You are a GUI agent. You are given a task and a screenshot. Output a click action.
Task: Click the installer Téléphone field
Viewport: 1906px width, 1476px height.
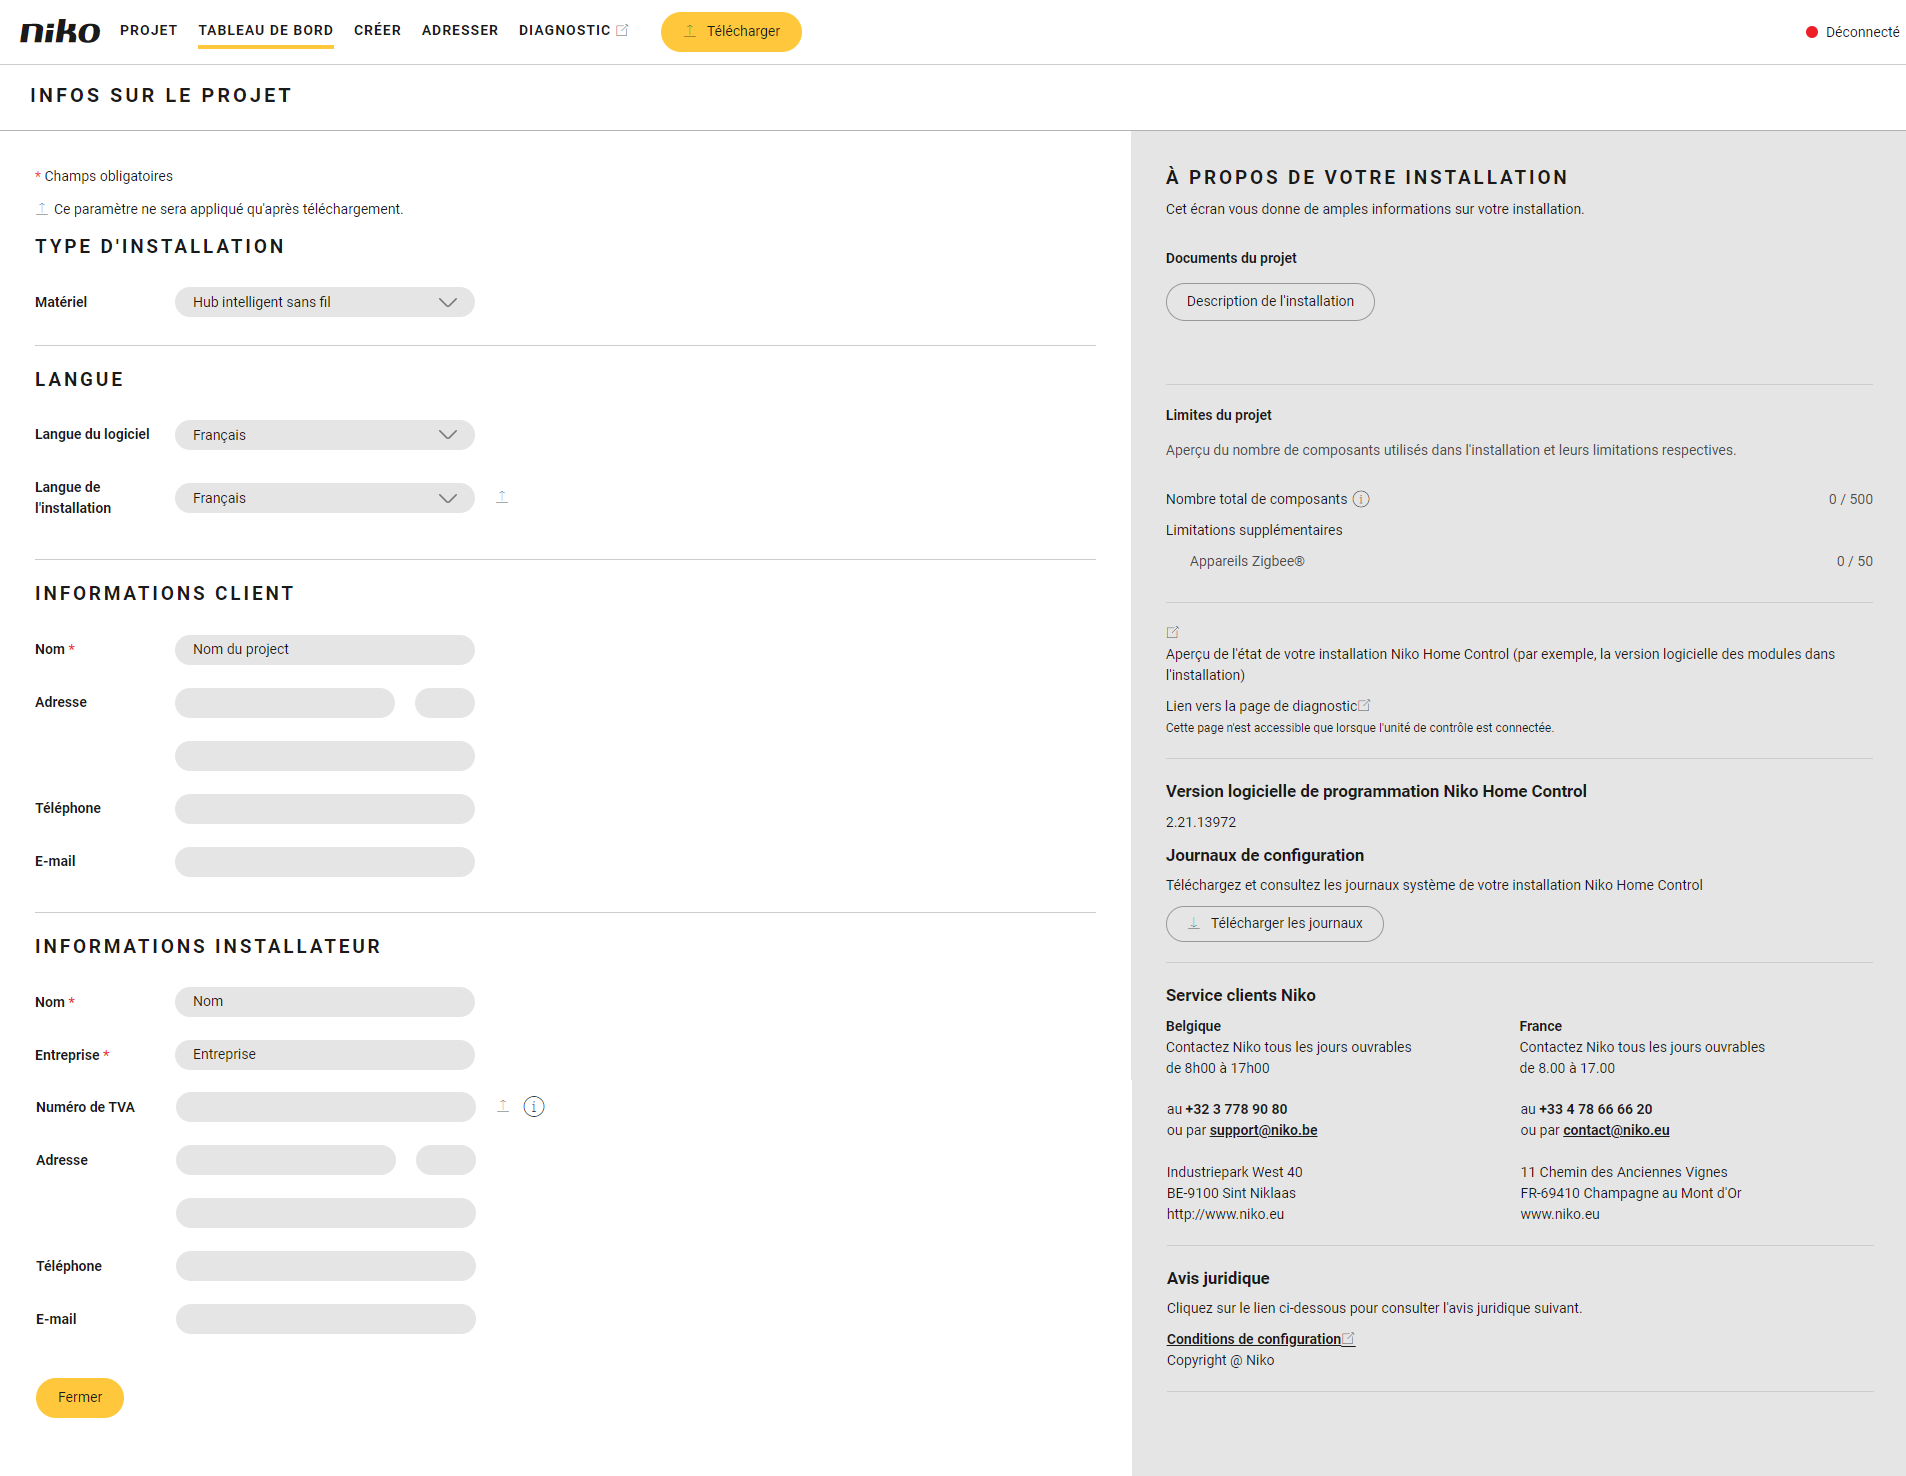(326, 1266)
